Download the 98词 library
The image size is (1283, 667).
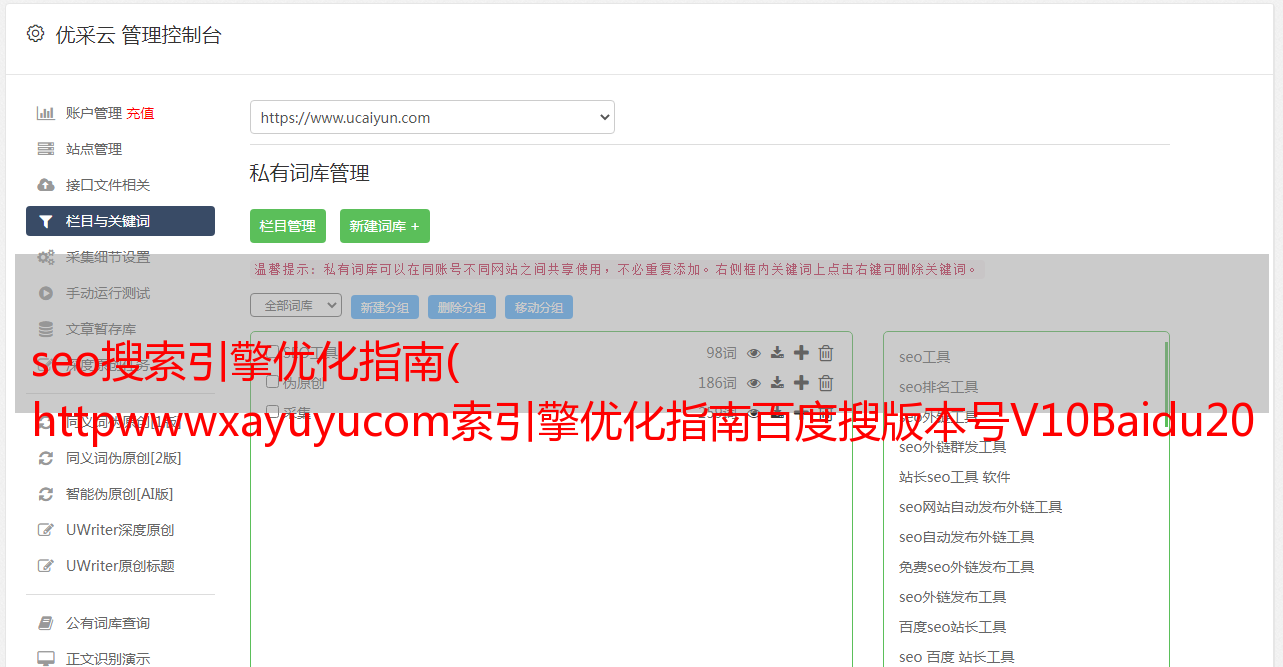coord(778,353)
